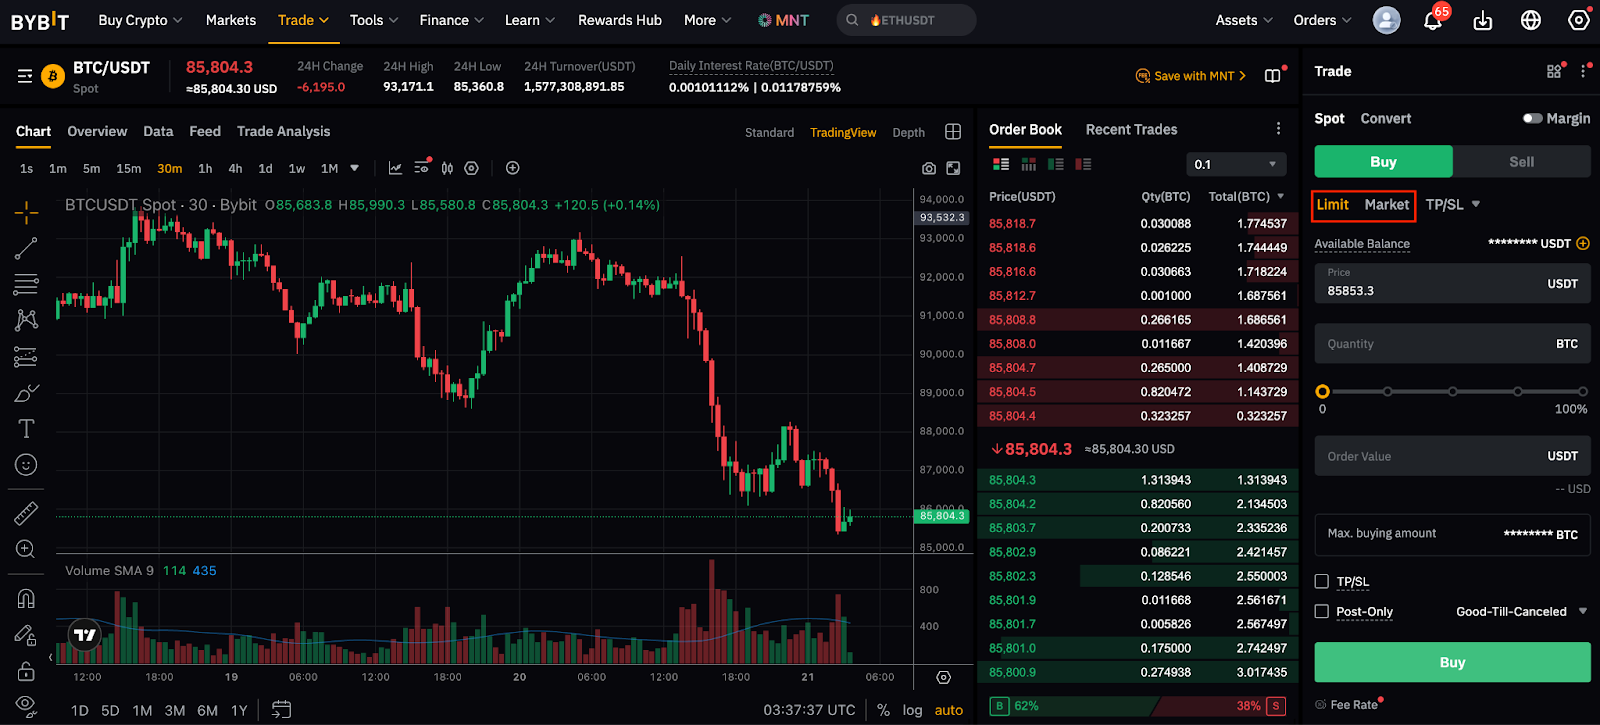The height and width of the screenshot is (725, 1600).
Task: Open the Save with MNT link
Action: point(1191,76)
